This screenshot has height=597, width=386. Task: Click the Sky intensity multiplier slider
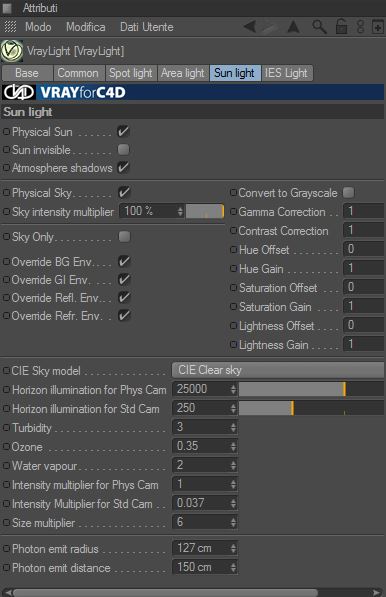(205, 211)
